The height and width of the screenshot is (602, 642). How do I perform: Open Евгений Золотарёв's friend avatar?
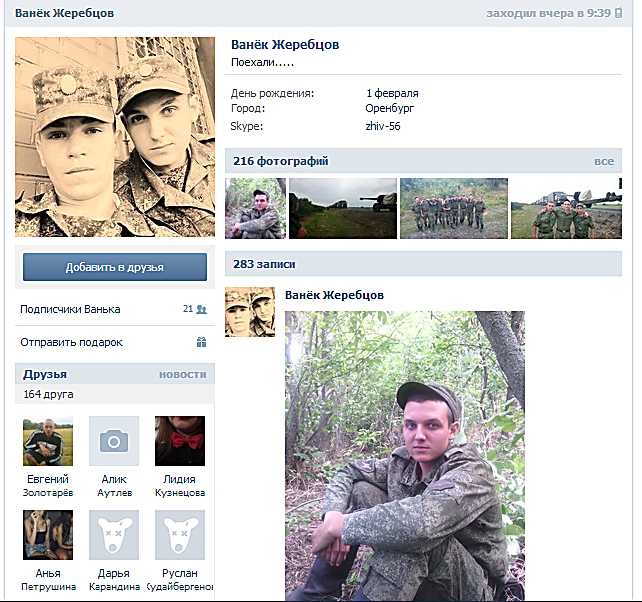coord(48,441)
